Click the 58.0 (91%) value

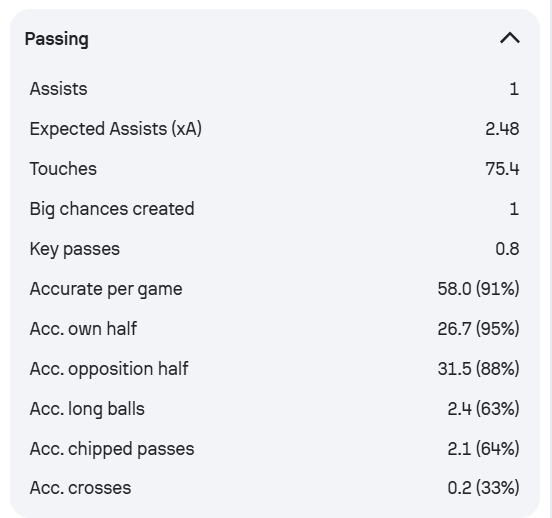pyautogui.click(x=478, y=289)
